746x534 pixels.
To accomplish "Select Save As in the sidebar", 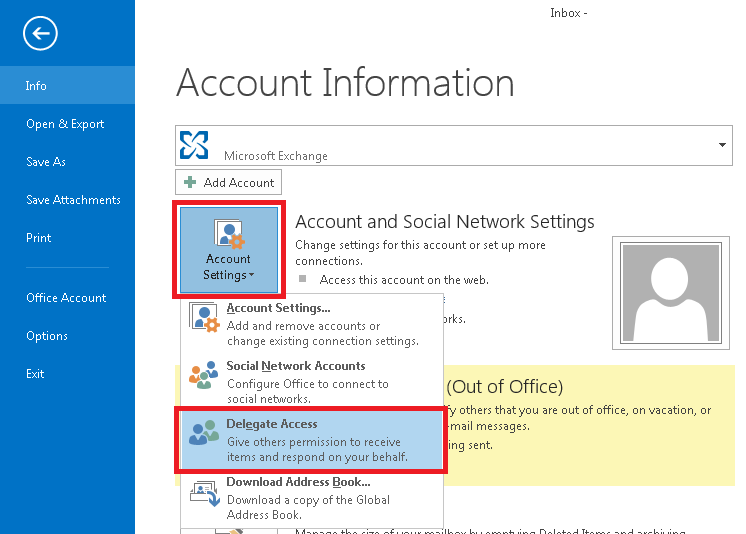I will tap(46, 162).
